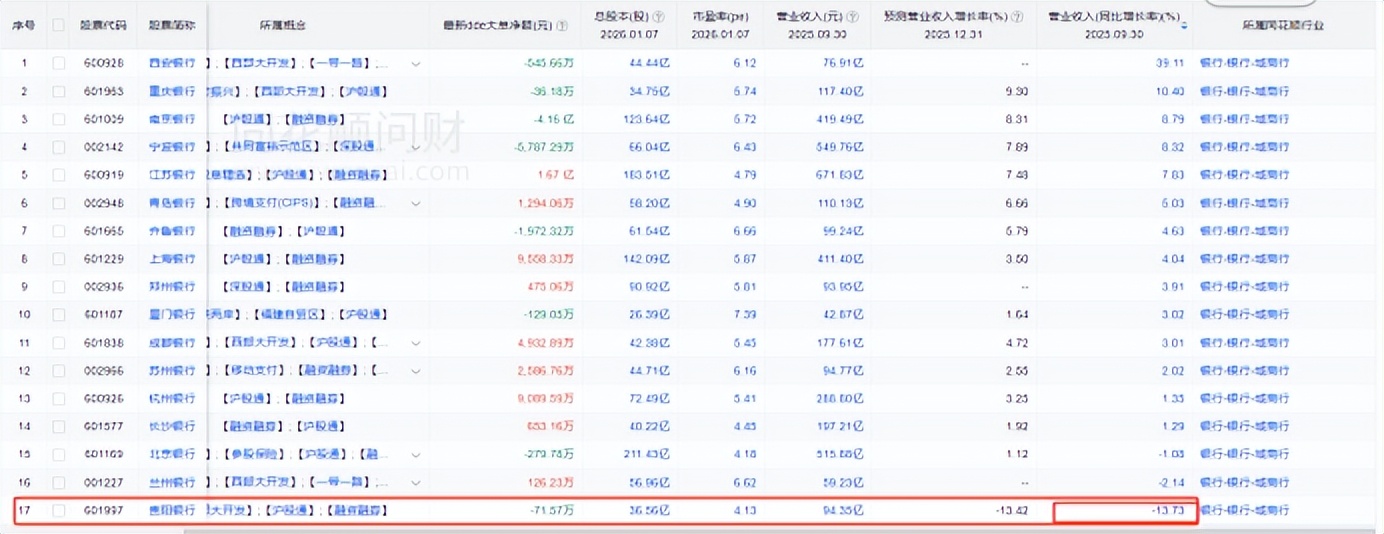Open 郑州银行 stock name link

coord(172,287)
